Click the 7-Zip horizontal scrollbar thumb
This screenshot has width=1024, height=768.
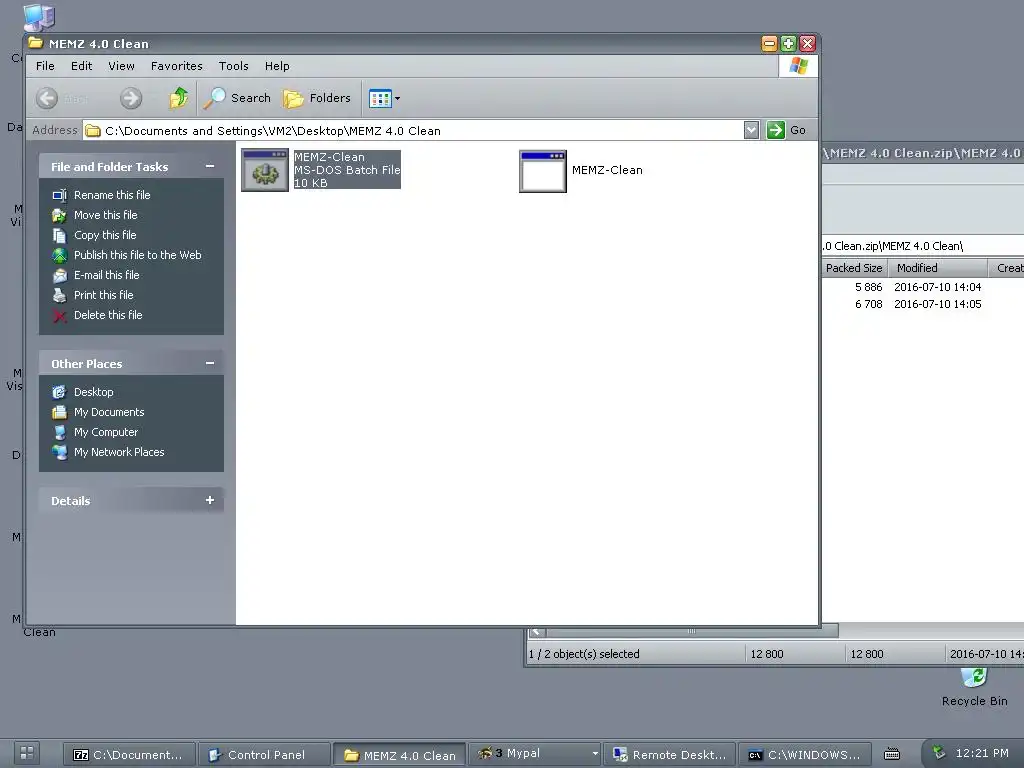coord(692,631)
